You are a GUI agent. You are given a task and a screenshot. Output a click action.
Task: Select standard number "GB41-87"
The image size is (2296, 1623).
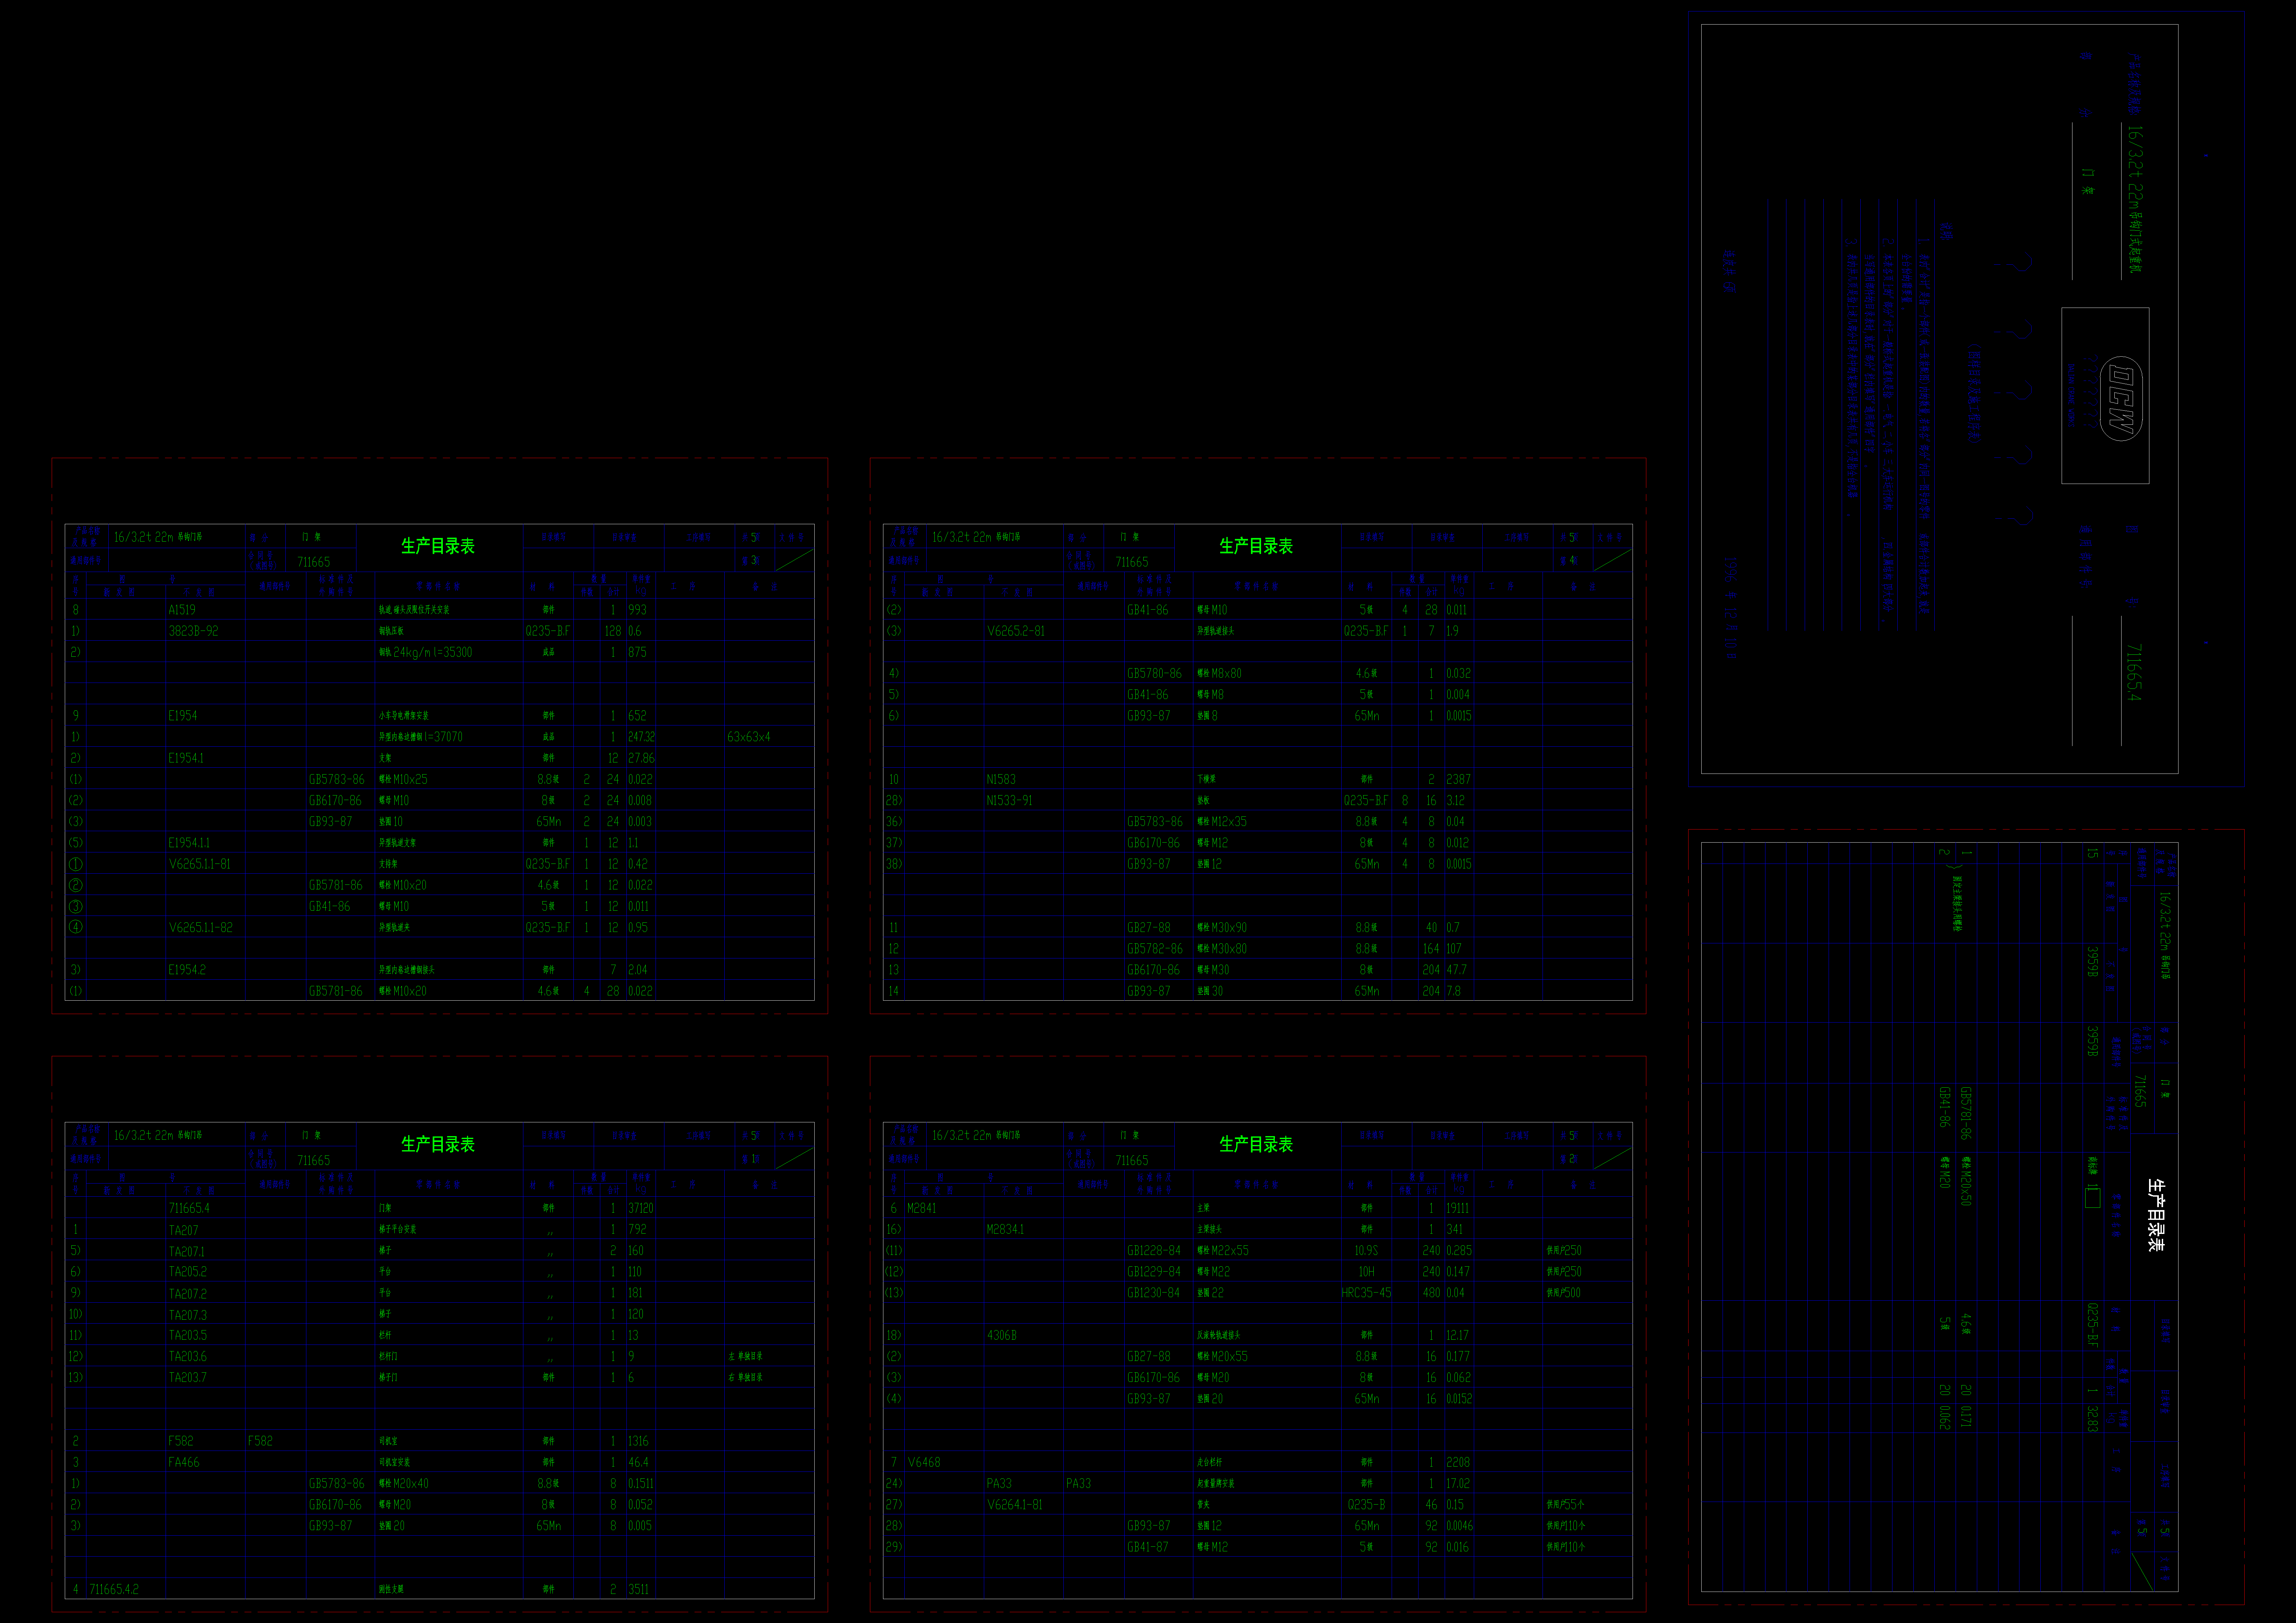coord(1148,1547)
